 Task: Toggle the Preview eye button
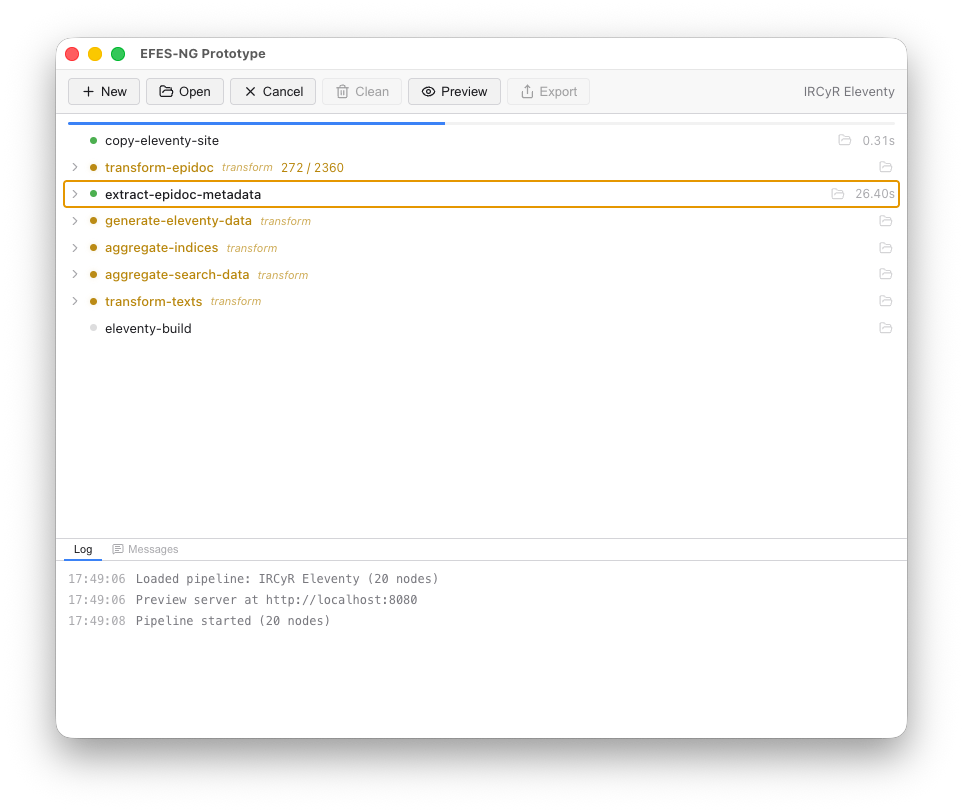coord(454,92)
